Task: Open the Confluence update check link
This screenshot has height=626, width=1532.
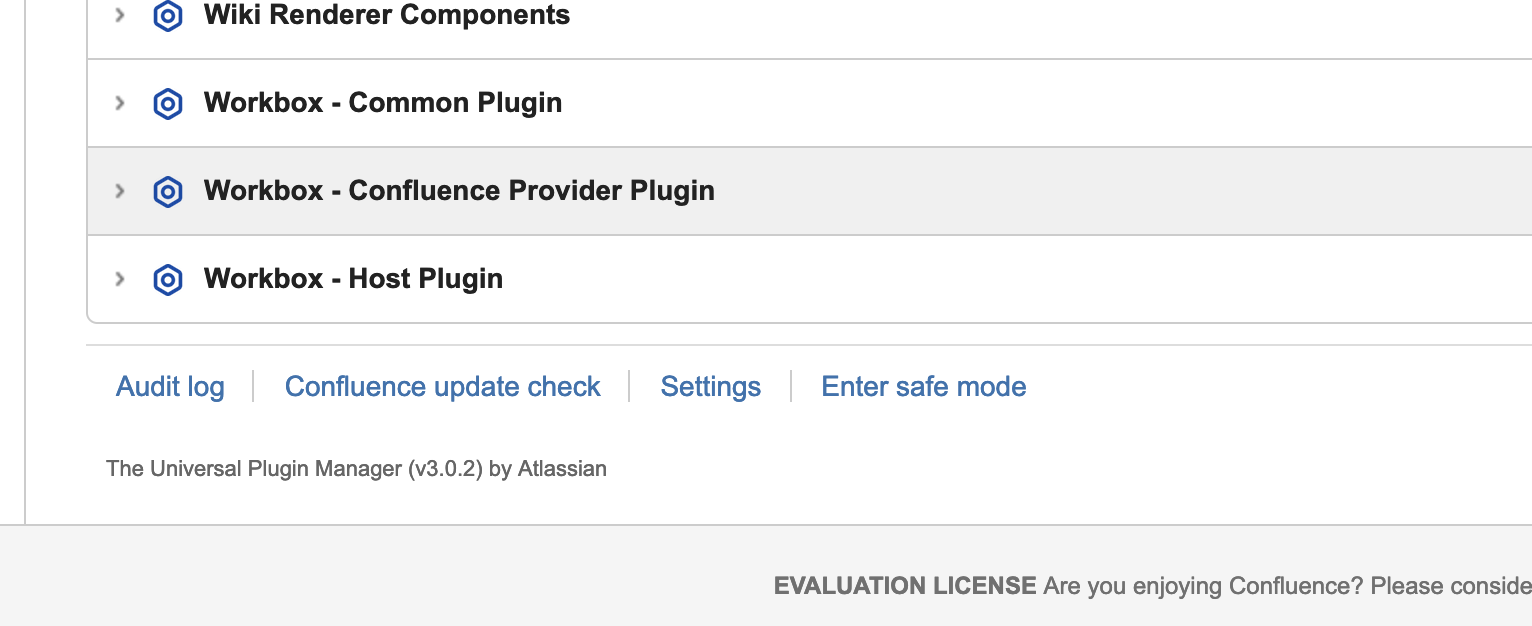Action: pos(443,387)
